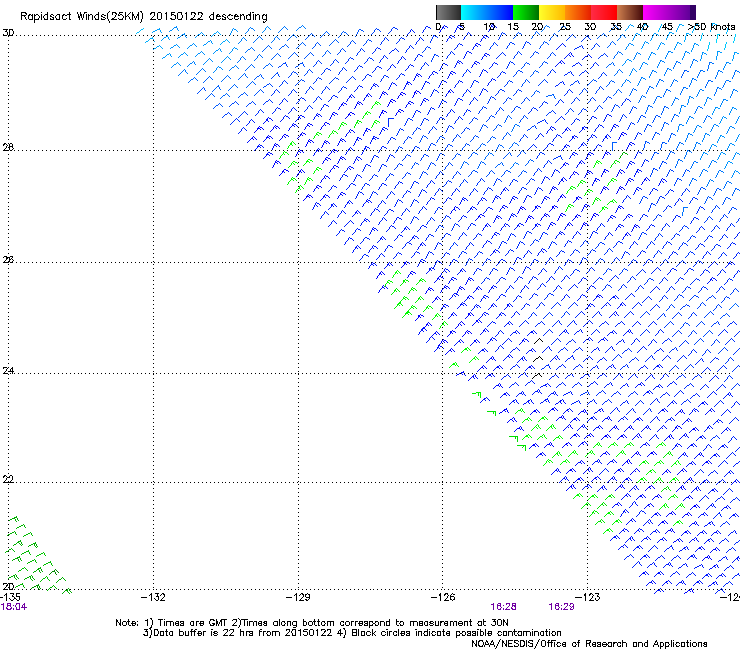Select the brown 35-40 knots color segment
The image size is (740, 650).
click(630, 12)
